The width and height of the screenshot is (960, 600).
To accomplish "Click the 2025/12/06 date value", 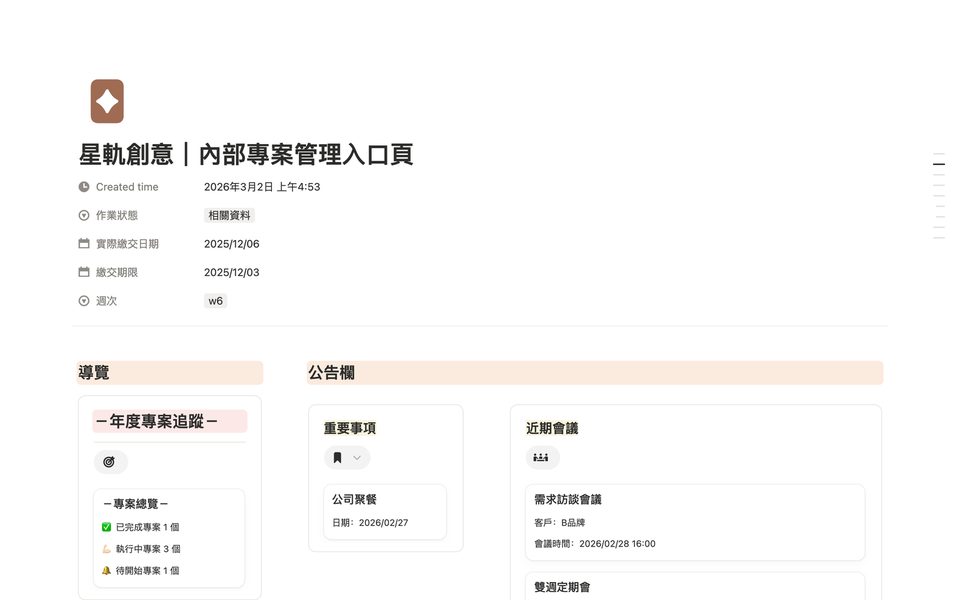I will [x=231, y=244].
